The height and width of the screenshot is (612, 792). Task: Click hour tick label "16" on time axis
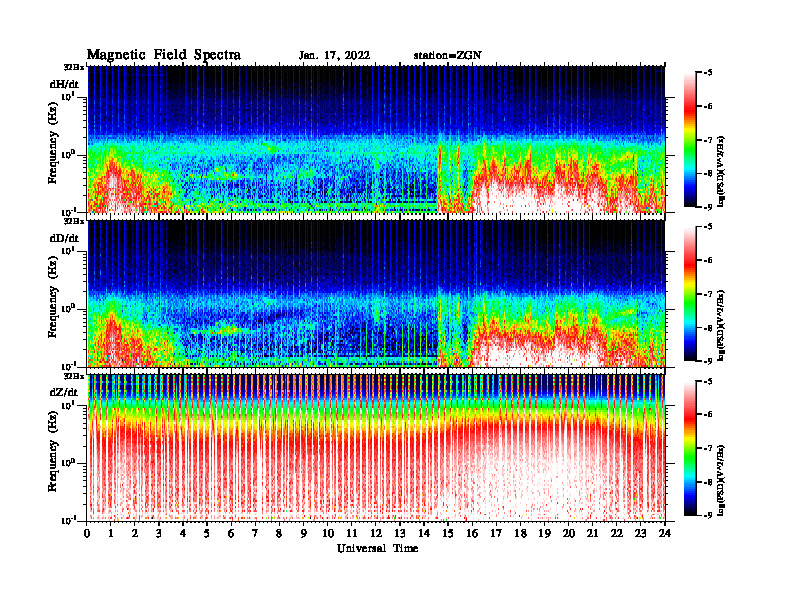click(x=472, y=534)
